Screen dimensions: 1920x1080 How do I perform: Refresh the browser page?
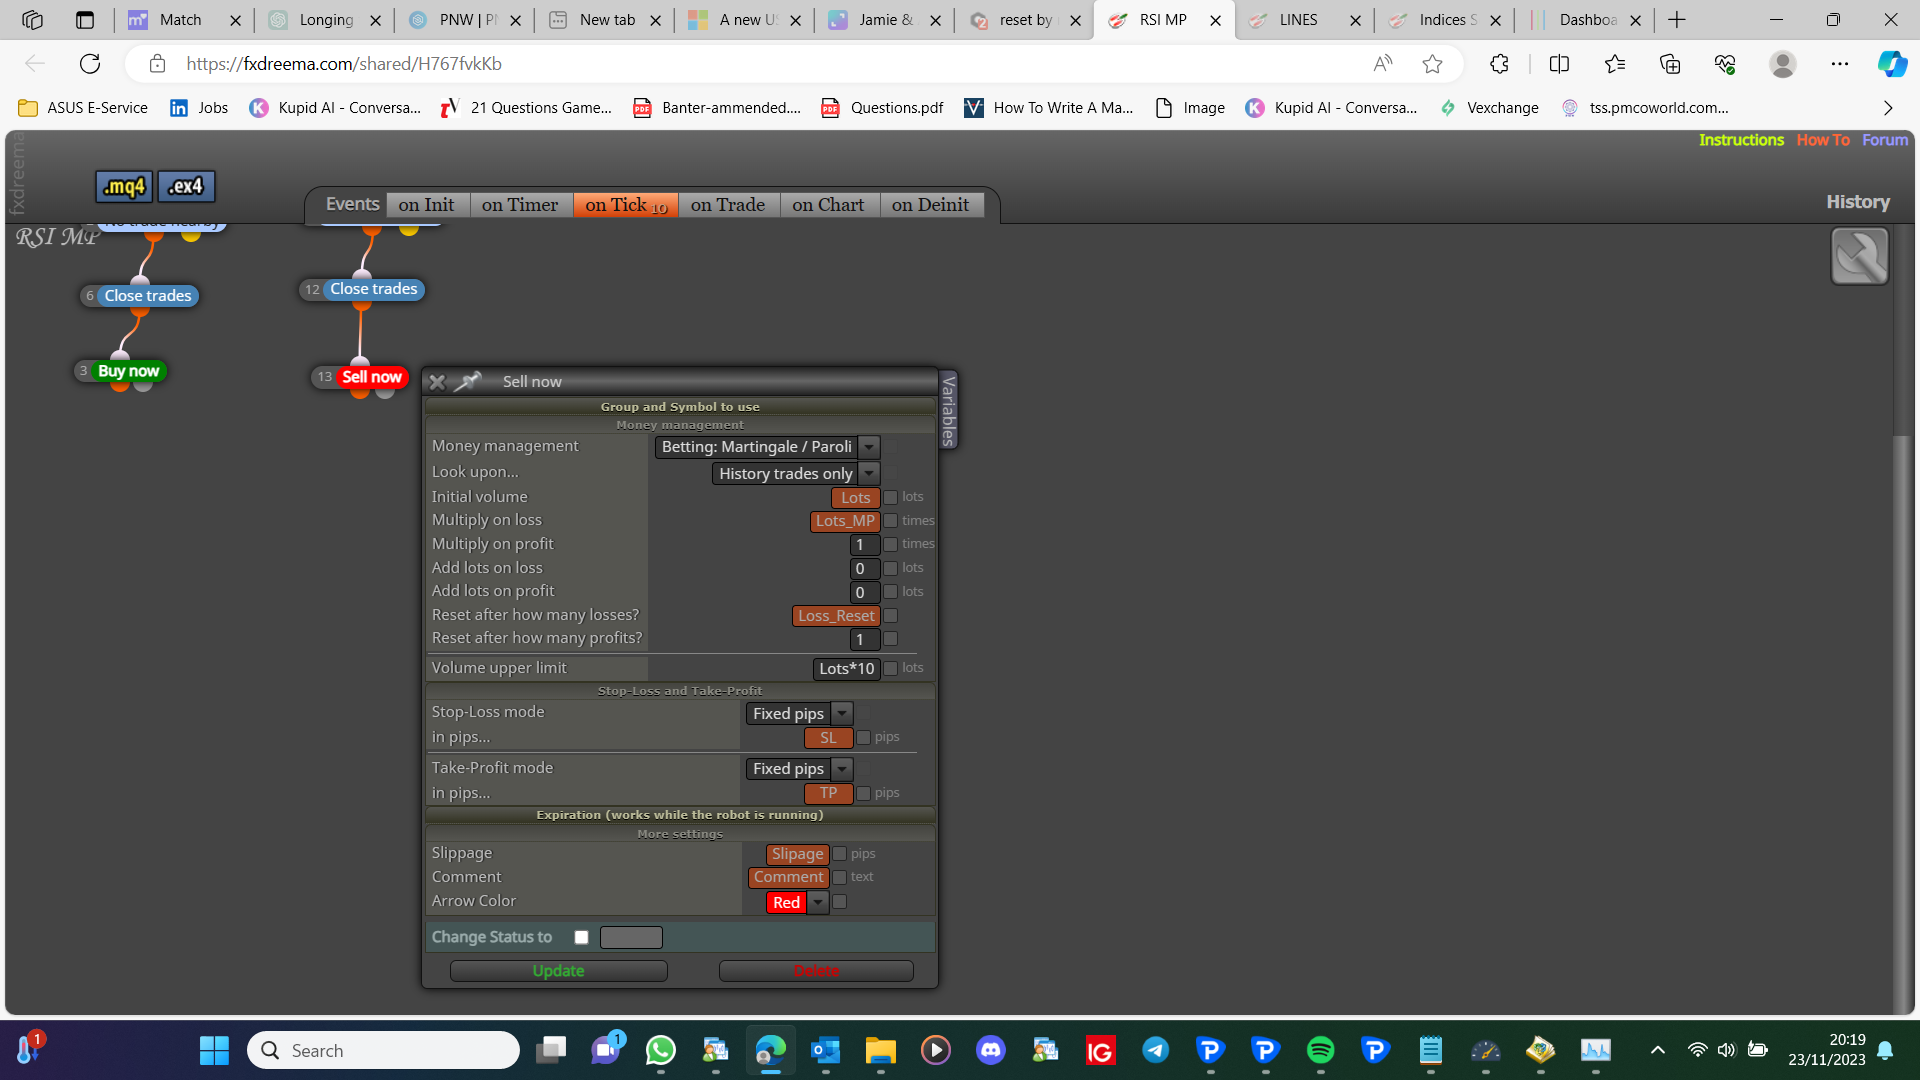pos(90,64)
